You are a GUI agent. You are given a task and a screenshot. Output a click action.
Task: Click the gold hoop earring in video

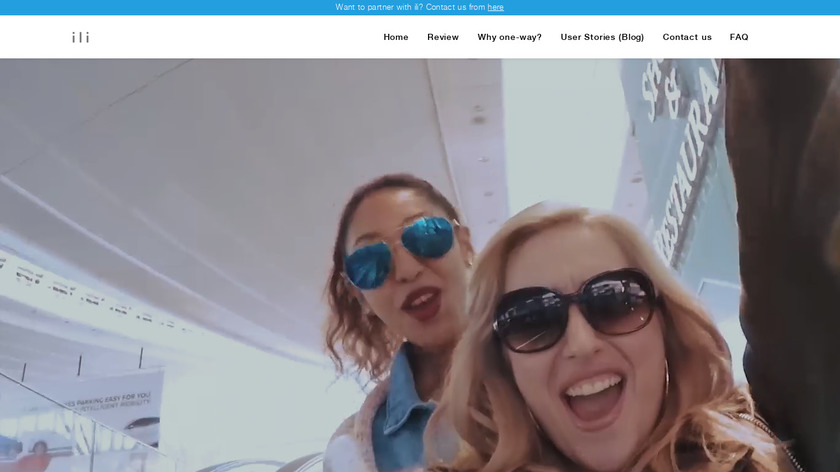pos(668,378)
